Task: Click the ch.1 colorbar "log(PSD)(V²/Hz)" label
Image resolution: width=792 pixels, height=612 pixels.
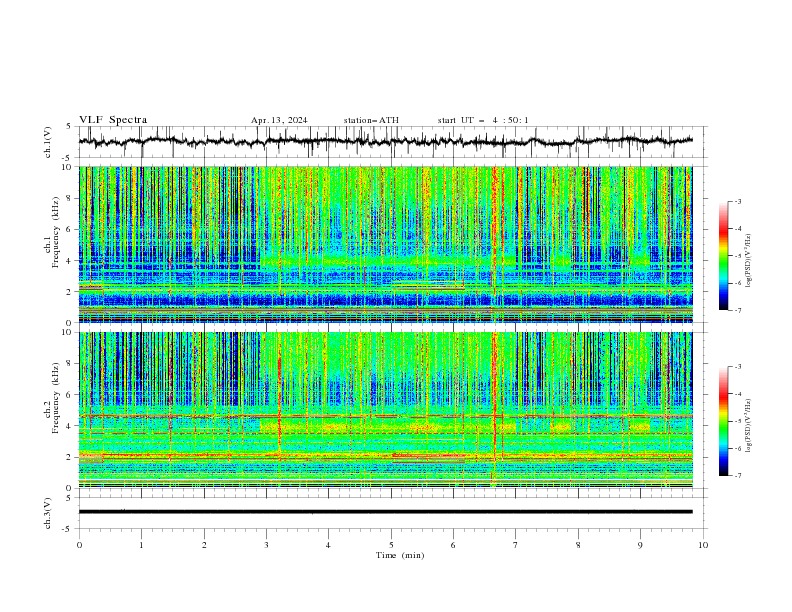Action: 748,261
